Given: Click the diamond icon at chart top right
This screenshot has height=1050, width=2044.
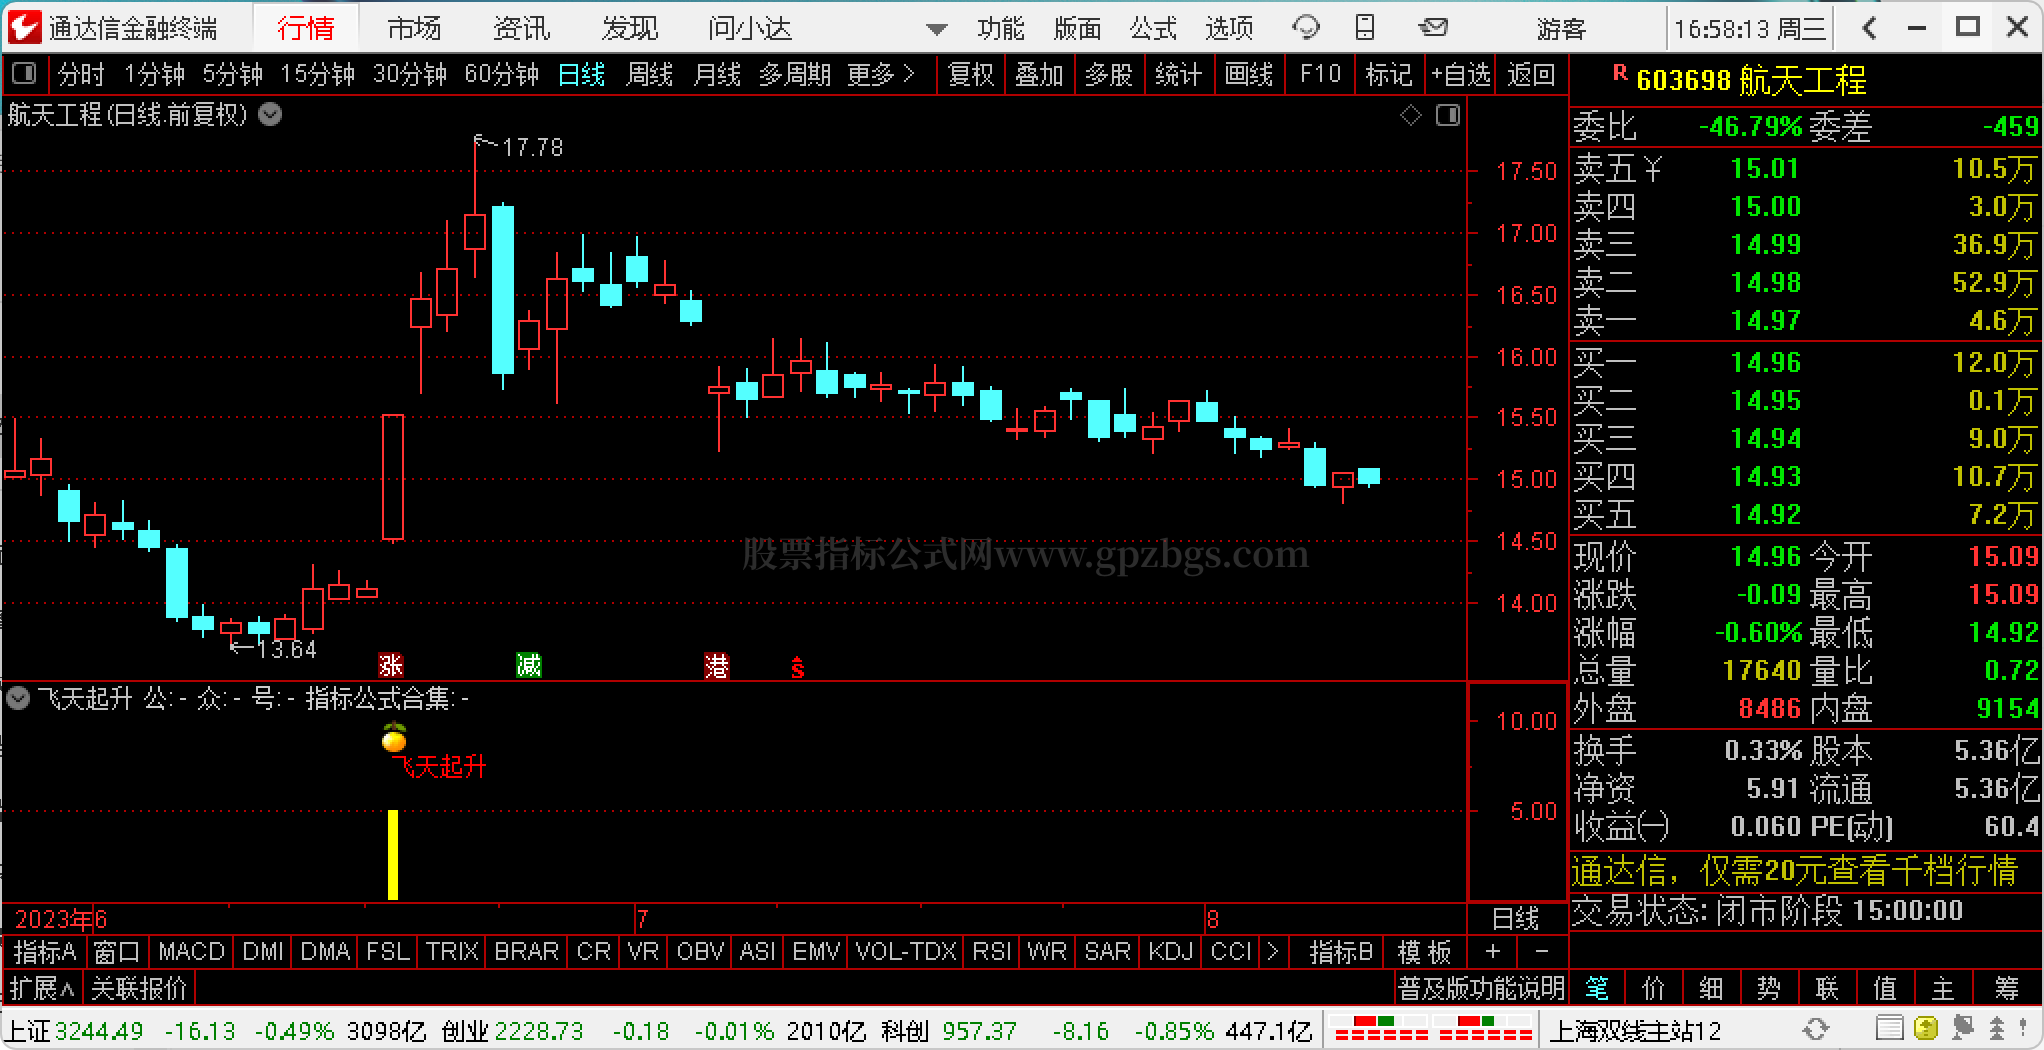Looking at the screenshot, I should [1411, 116].
